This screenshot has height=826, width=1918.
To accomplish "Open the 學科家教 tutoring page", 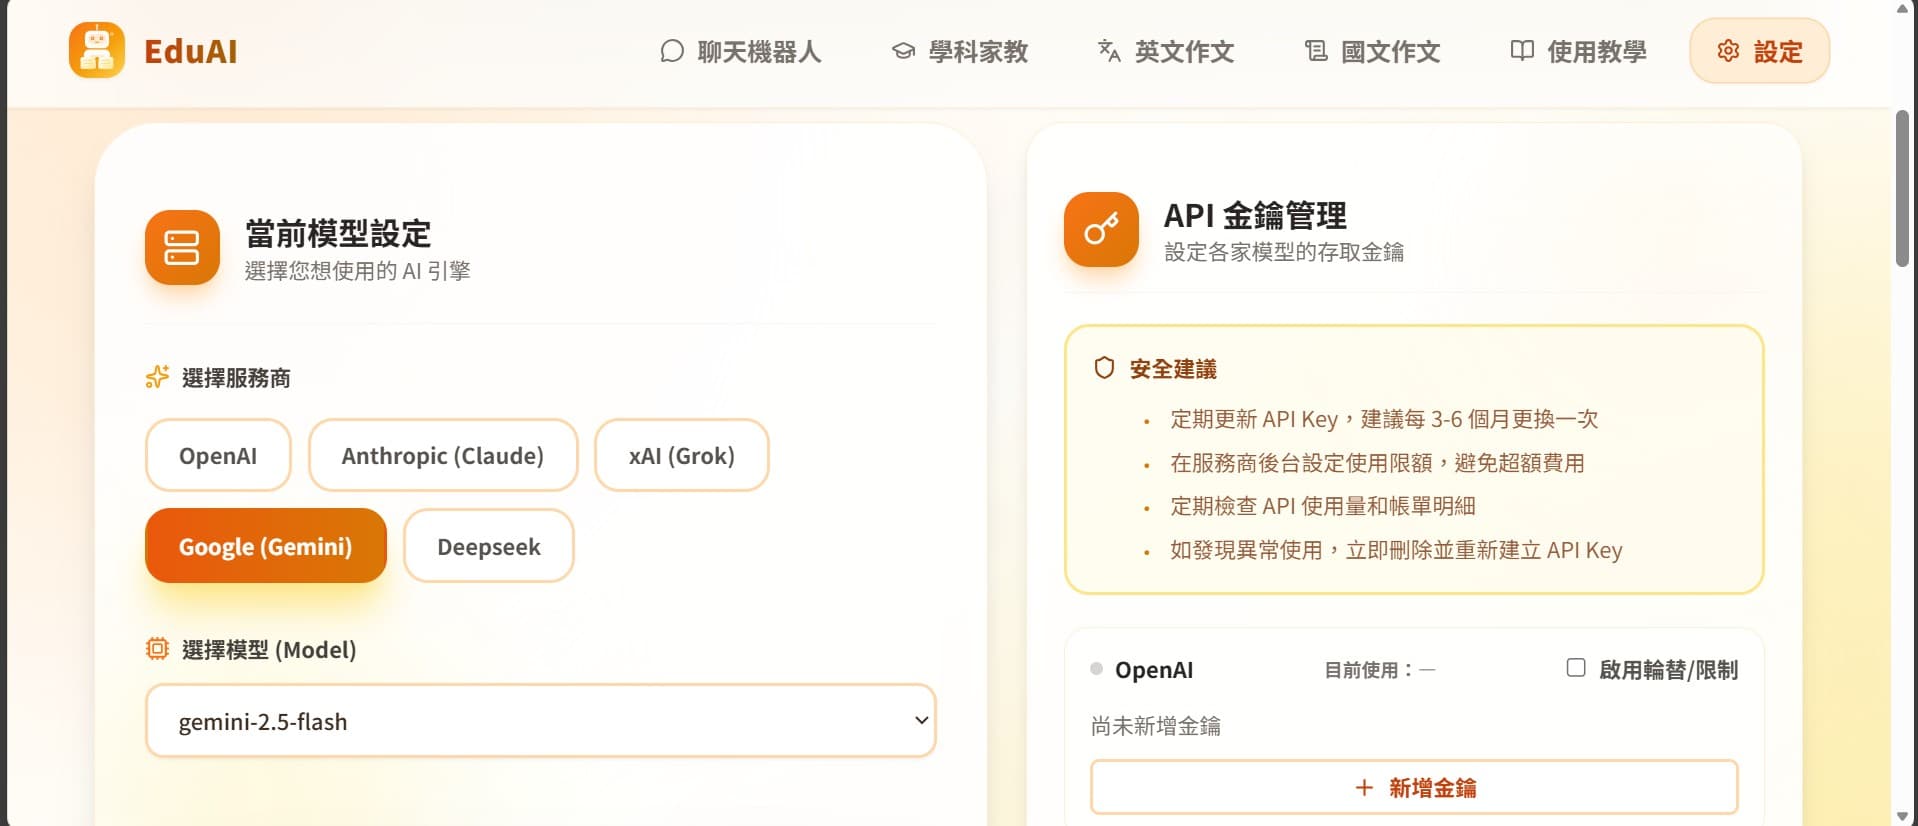I will 960,51.
